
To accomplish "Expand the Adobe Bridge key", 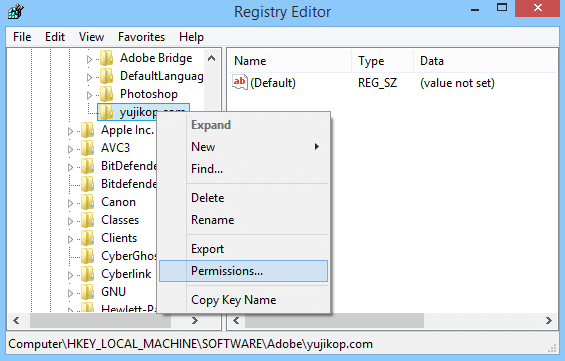I will tap(89, 59).
